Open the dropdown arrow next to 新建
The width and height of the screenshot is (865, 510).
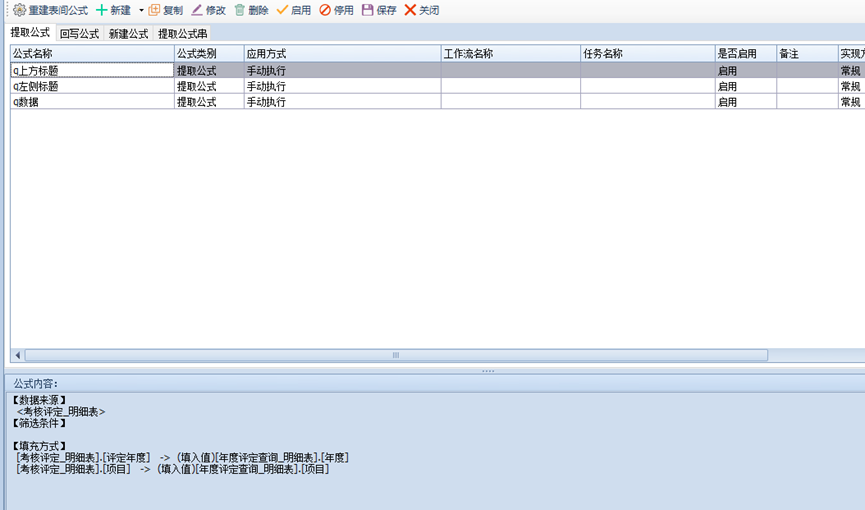(141, 10)
